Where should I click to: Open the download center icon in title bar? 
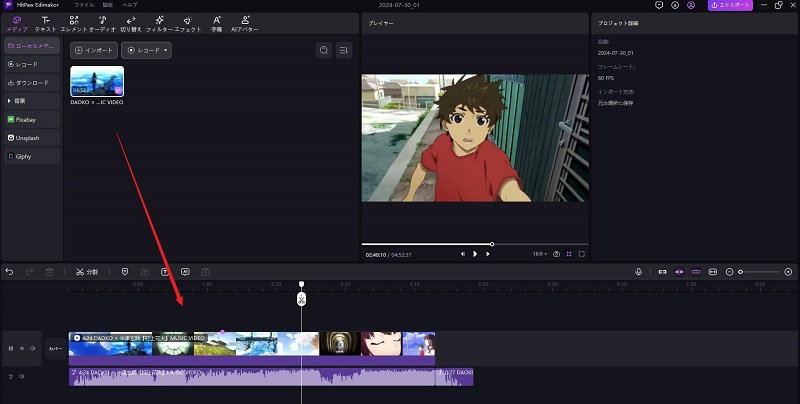tap(675, 5)
